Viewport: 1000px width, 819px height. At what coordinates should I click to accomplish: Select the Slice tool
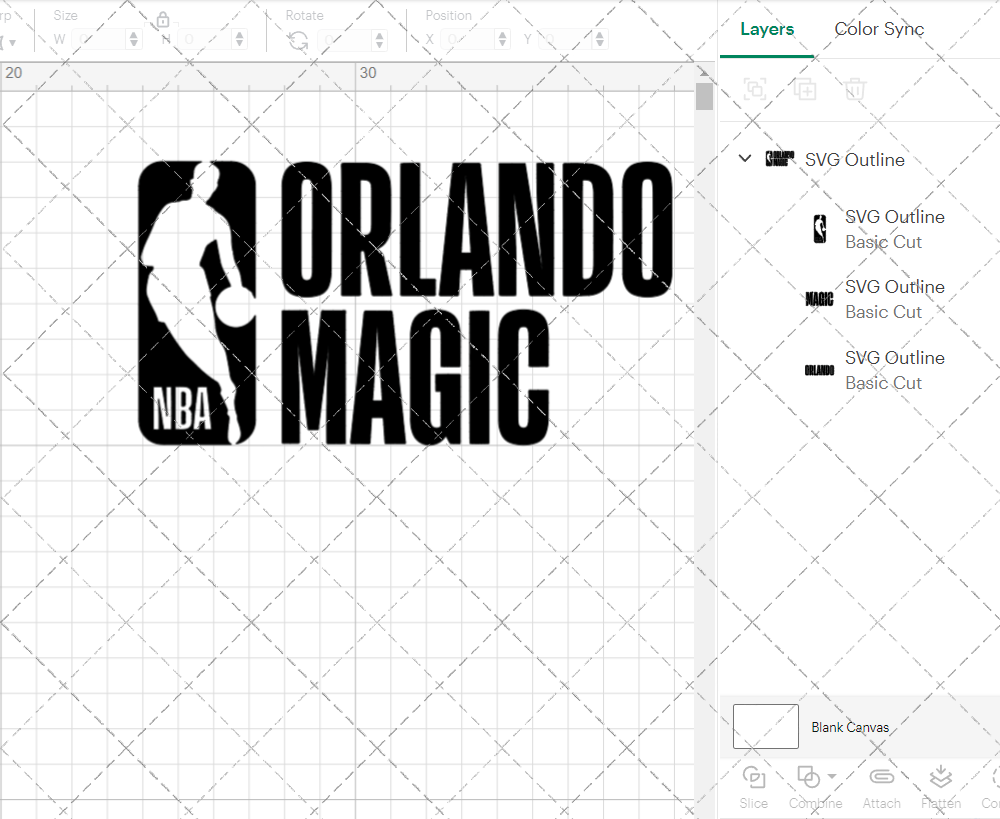[x=753, y=787]
